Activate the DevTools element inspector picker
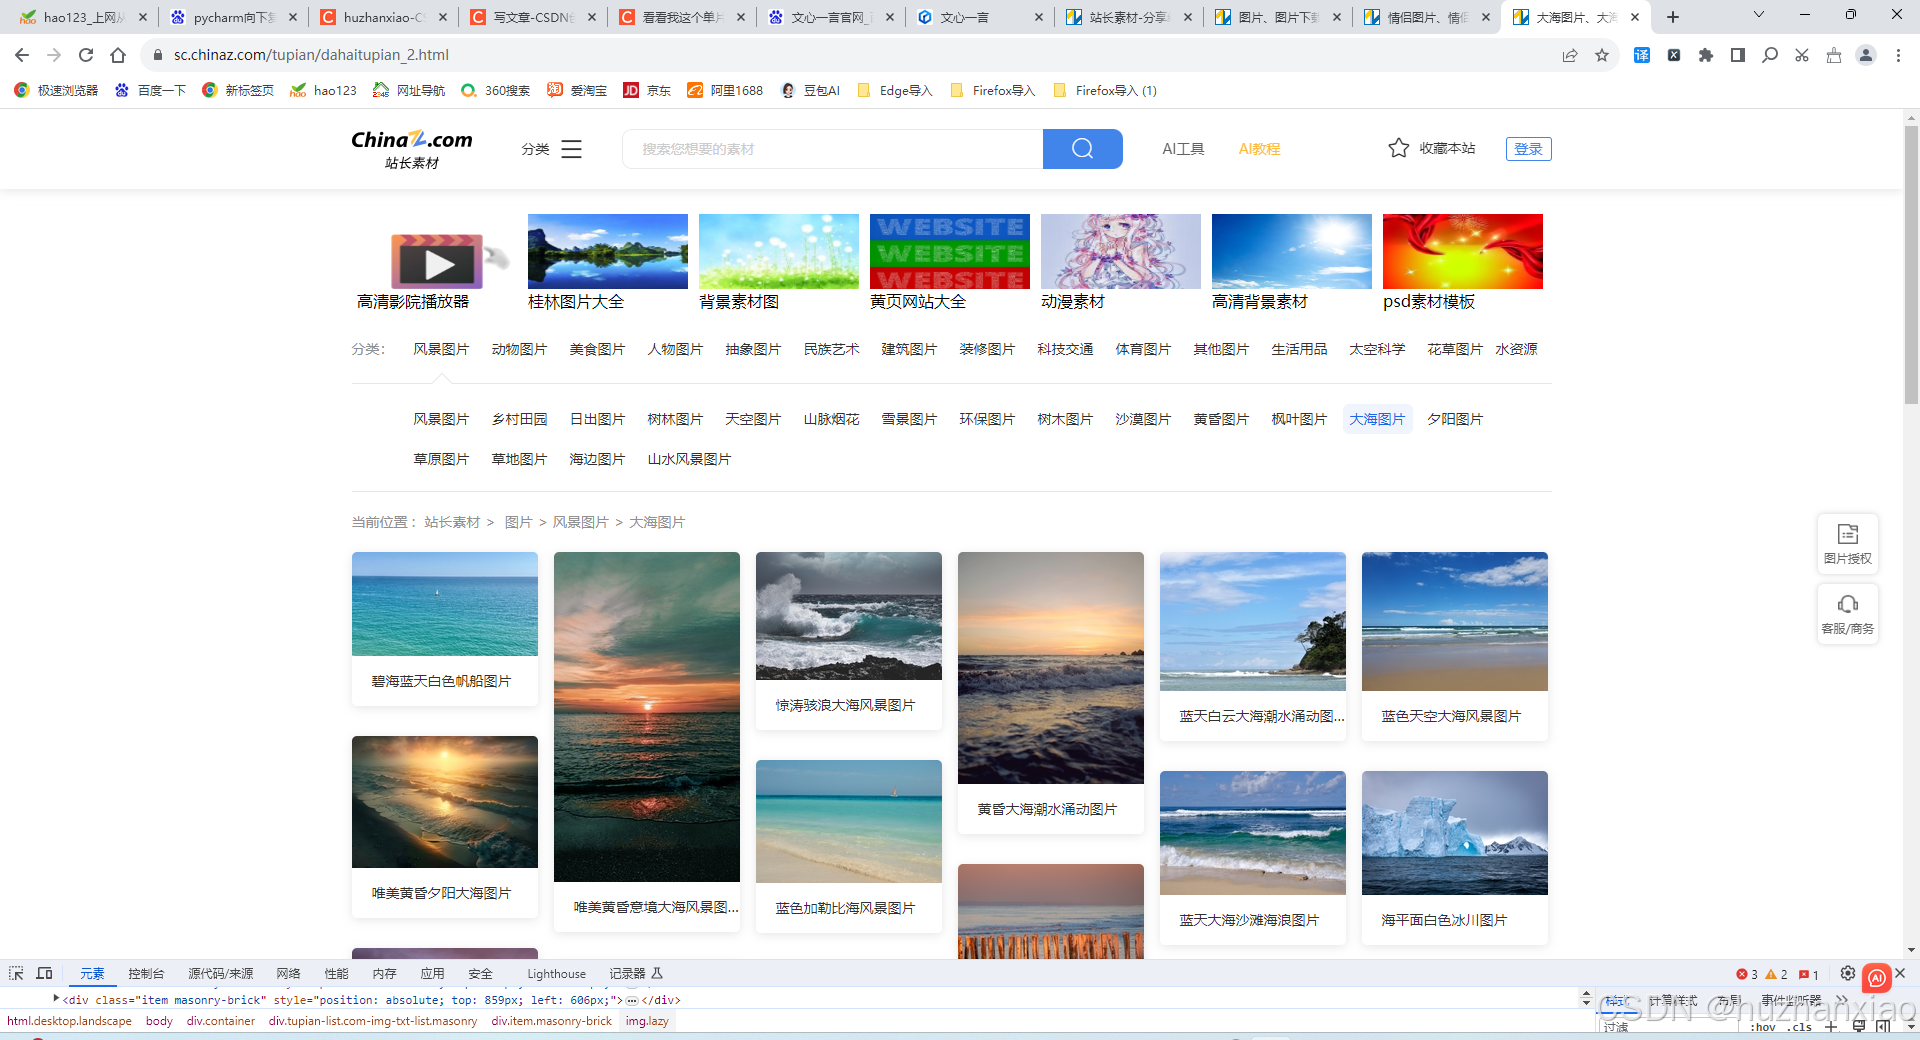Image resolution: width=1920 pixels, height=1040 pixels. point(16,973)
